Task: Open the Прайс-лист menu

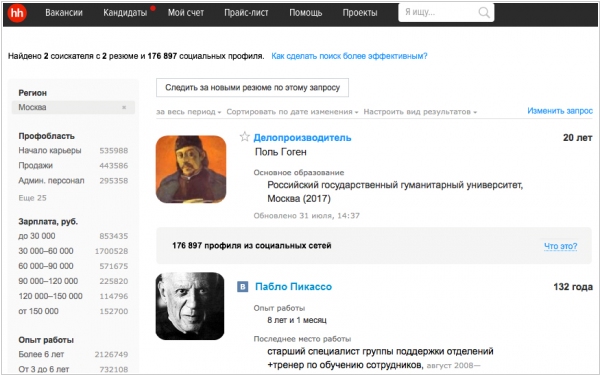Action: pos(246,13)
